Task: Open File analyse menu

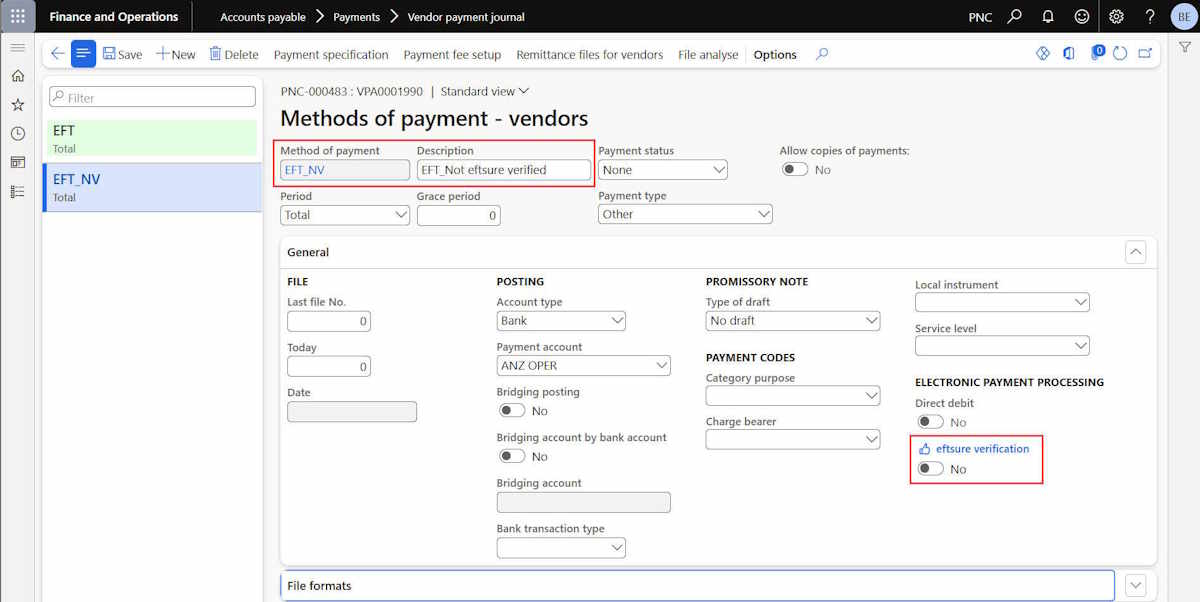Action: [x=708, y=55]
